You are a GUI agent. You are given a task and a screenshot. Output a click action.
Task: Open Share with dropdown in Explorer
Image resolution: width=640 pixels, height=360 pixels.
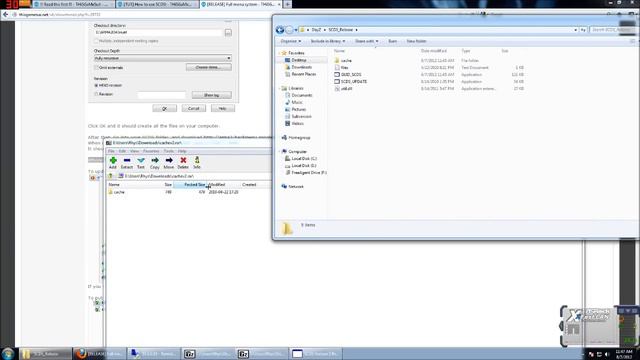[367, 41]
